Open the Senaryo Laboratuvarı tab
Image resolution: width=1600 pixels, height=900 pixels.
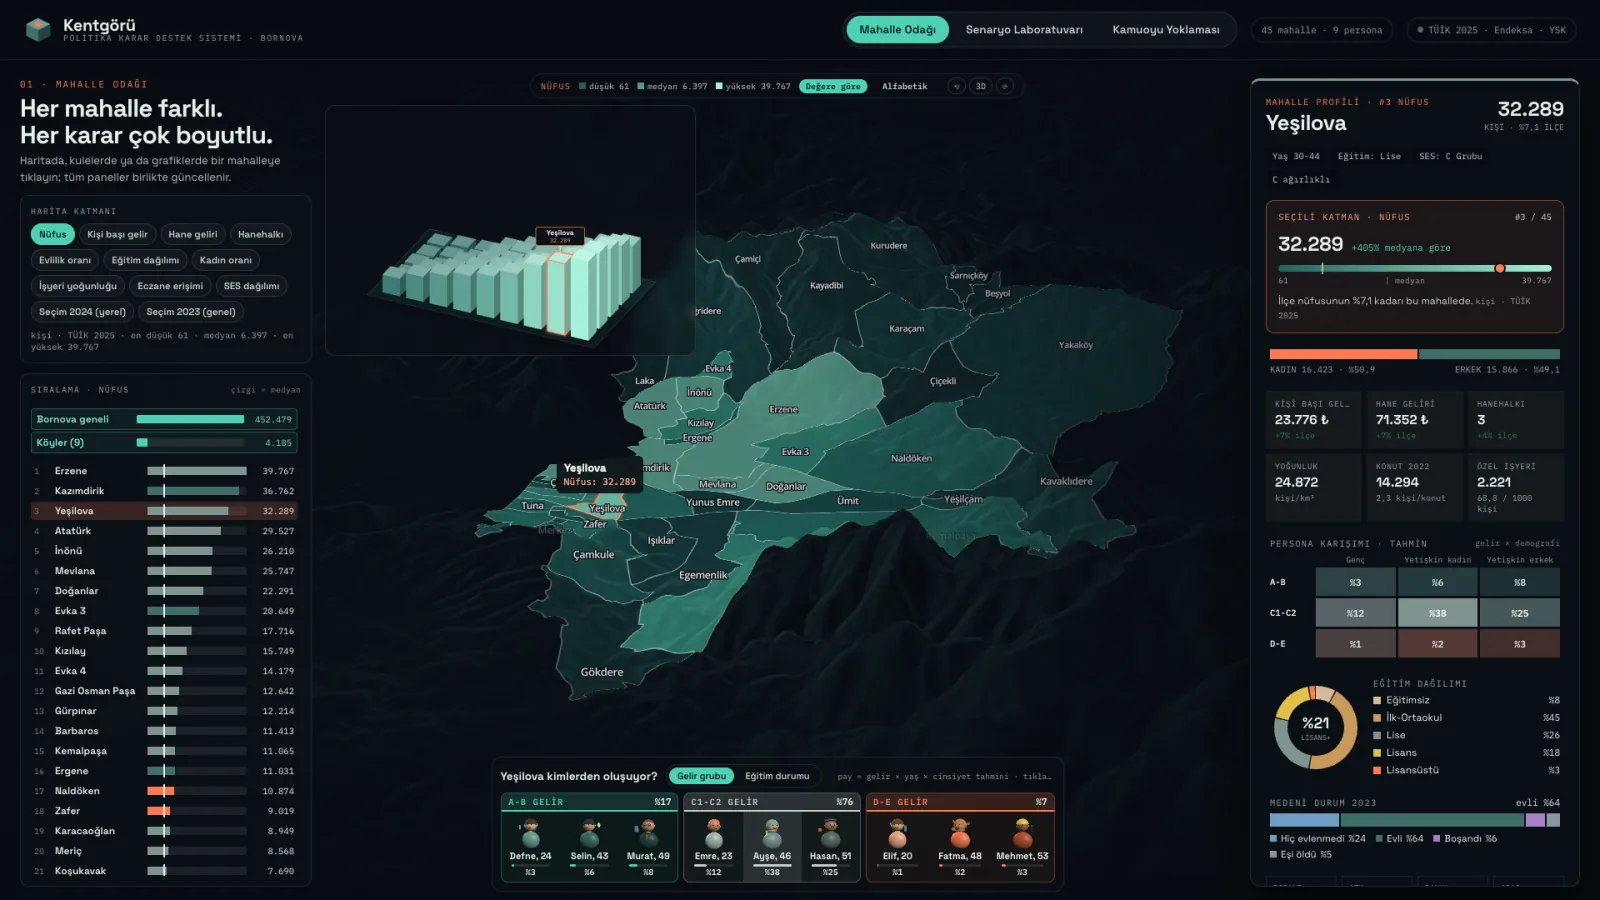pos(1024,30)
